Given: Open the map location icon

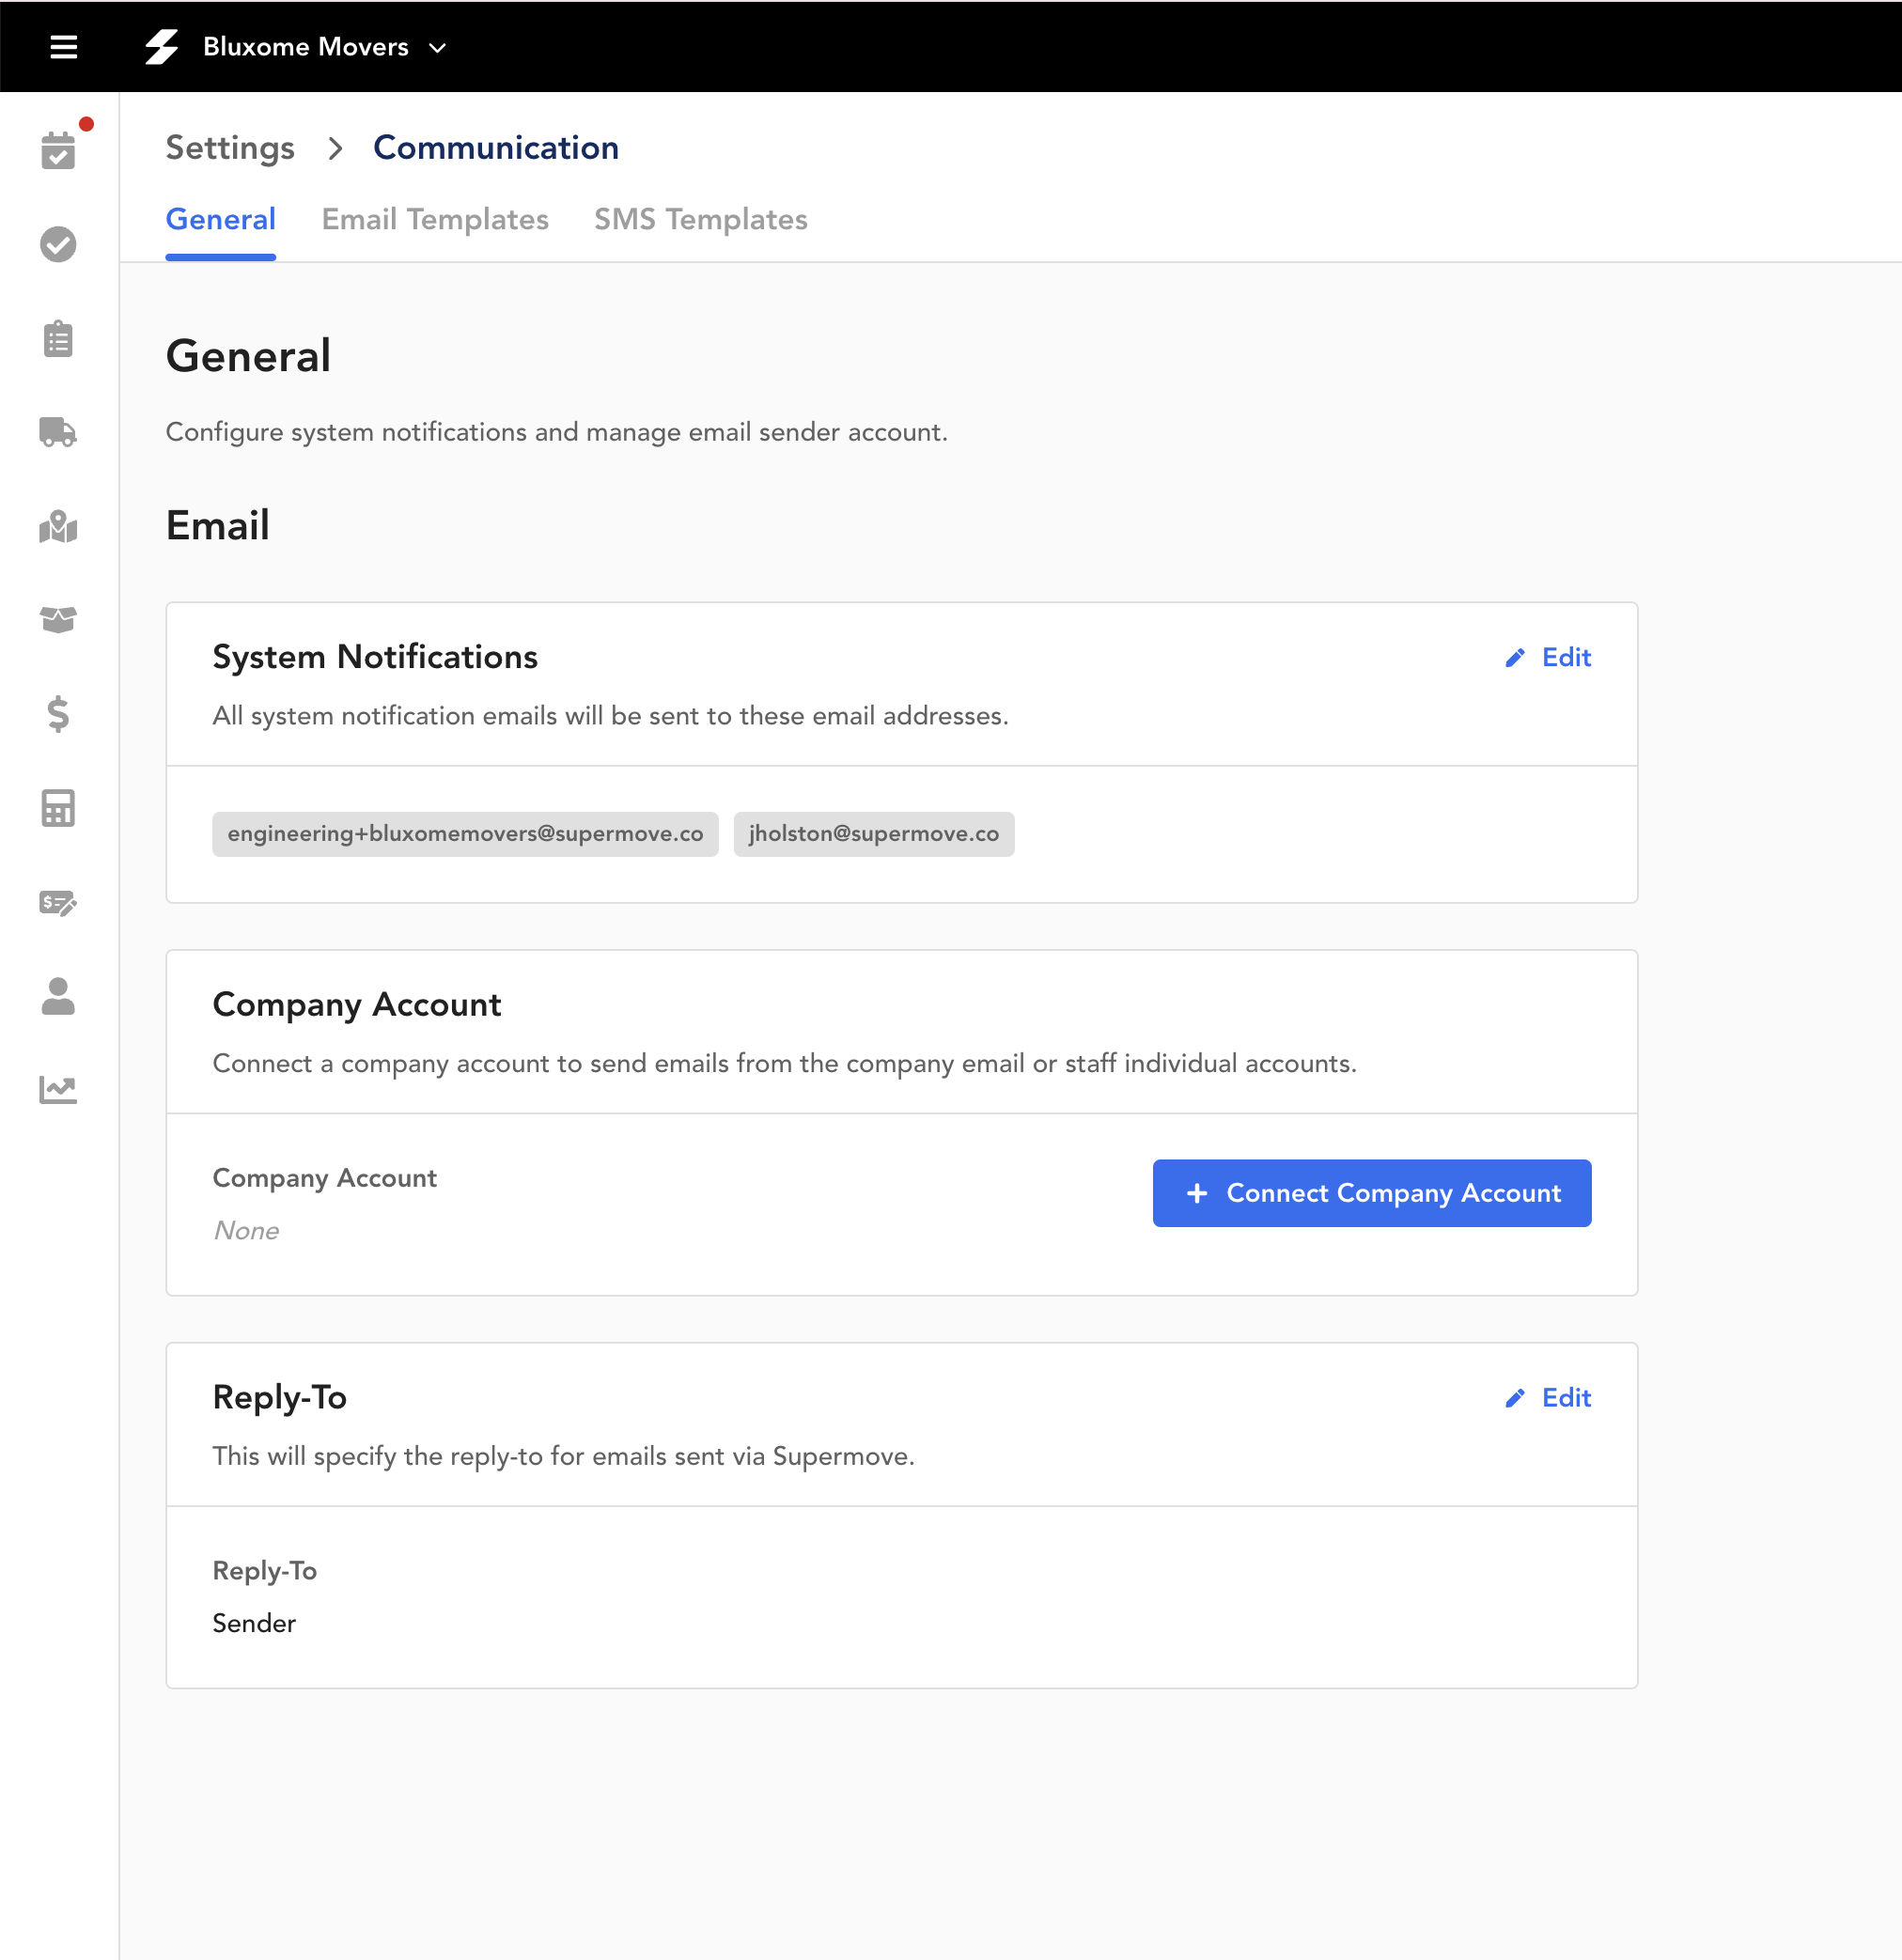Looking at the screenshot, I should pyautogui.click(x=58, y=526).
